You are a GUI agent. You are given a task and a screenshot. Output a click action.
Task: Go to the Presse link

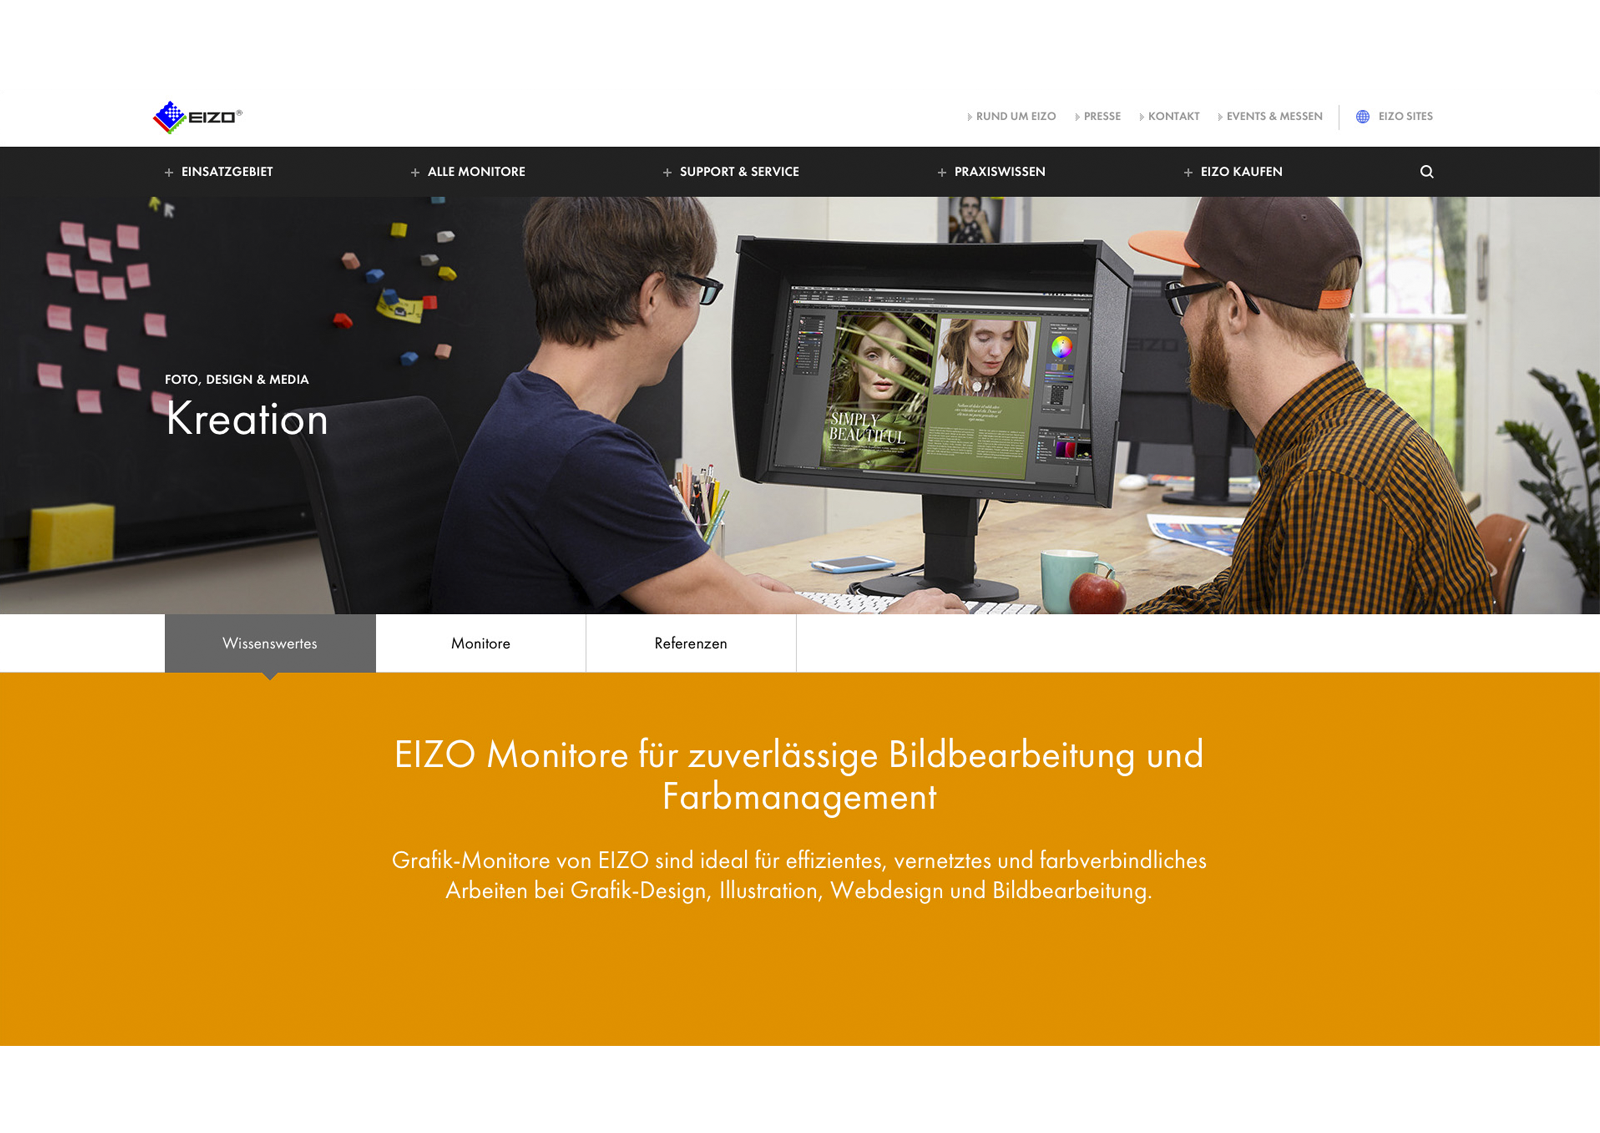1102,117
